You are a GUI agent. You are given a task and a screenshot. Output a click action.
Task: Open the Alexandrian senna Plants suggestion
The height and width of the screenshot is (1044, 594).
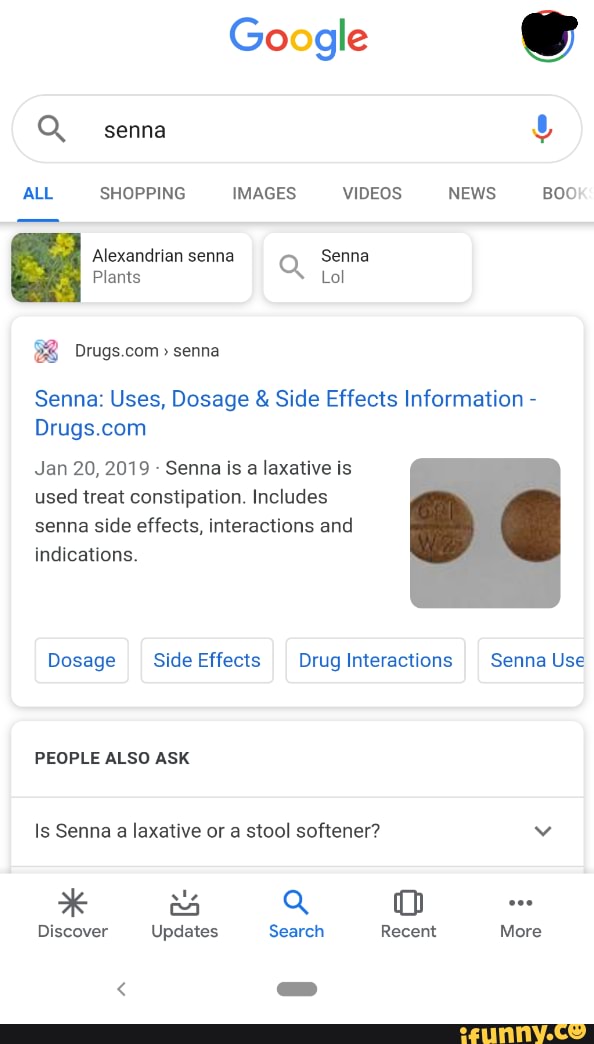click(x=131, y=267)
